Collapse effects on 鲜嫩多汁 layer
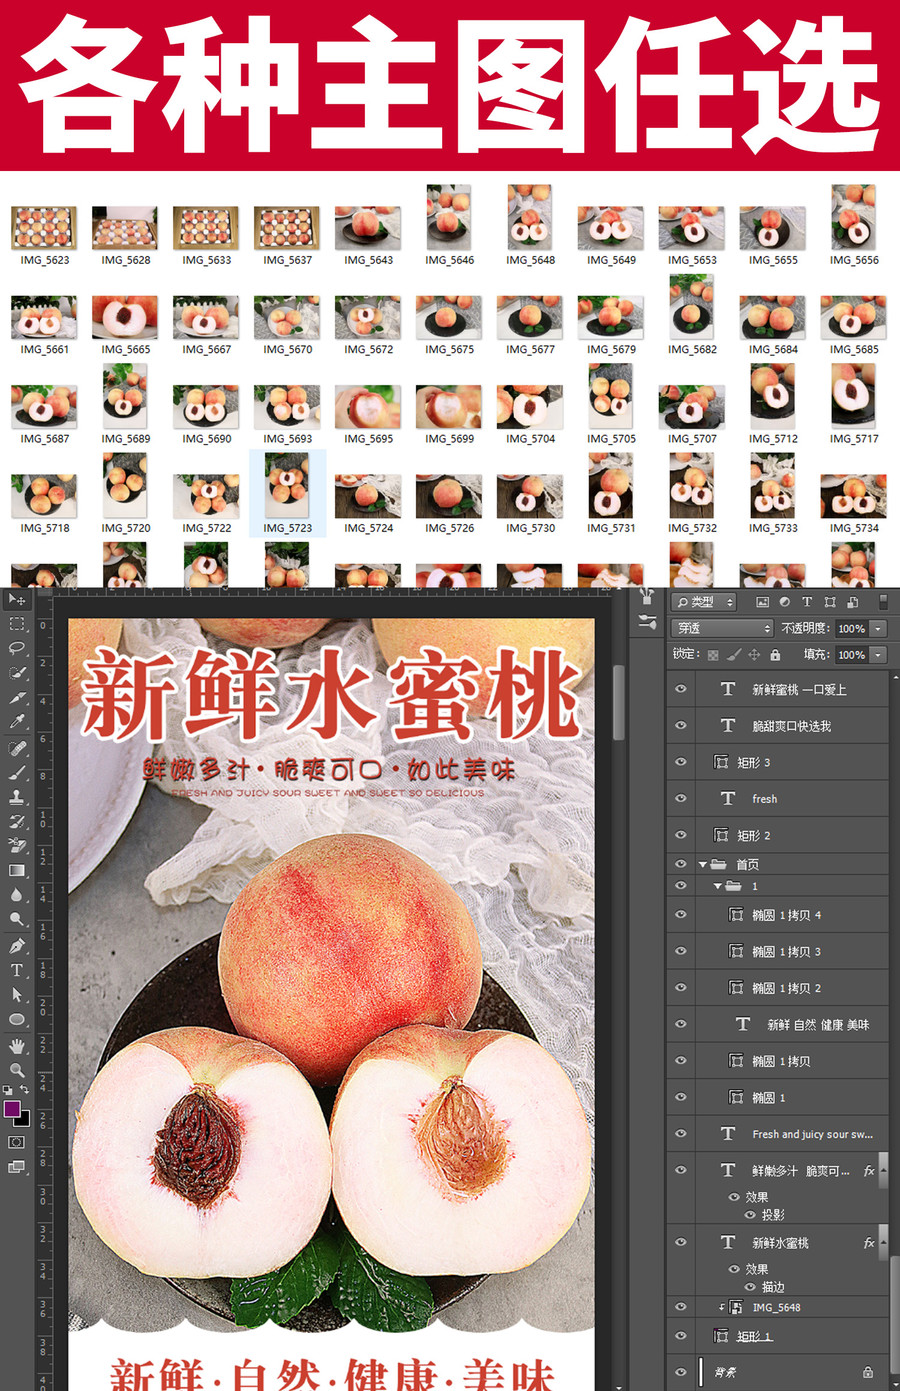The width and height of the screenshot is (900, 1391). click(883, 1170)
